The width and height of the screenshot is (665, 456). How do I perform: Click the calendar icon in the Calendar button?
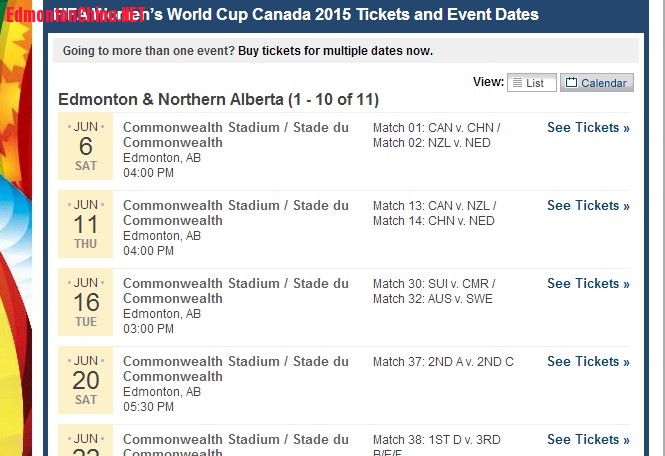572,83
